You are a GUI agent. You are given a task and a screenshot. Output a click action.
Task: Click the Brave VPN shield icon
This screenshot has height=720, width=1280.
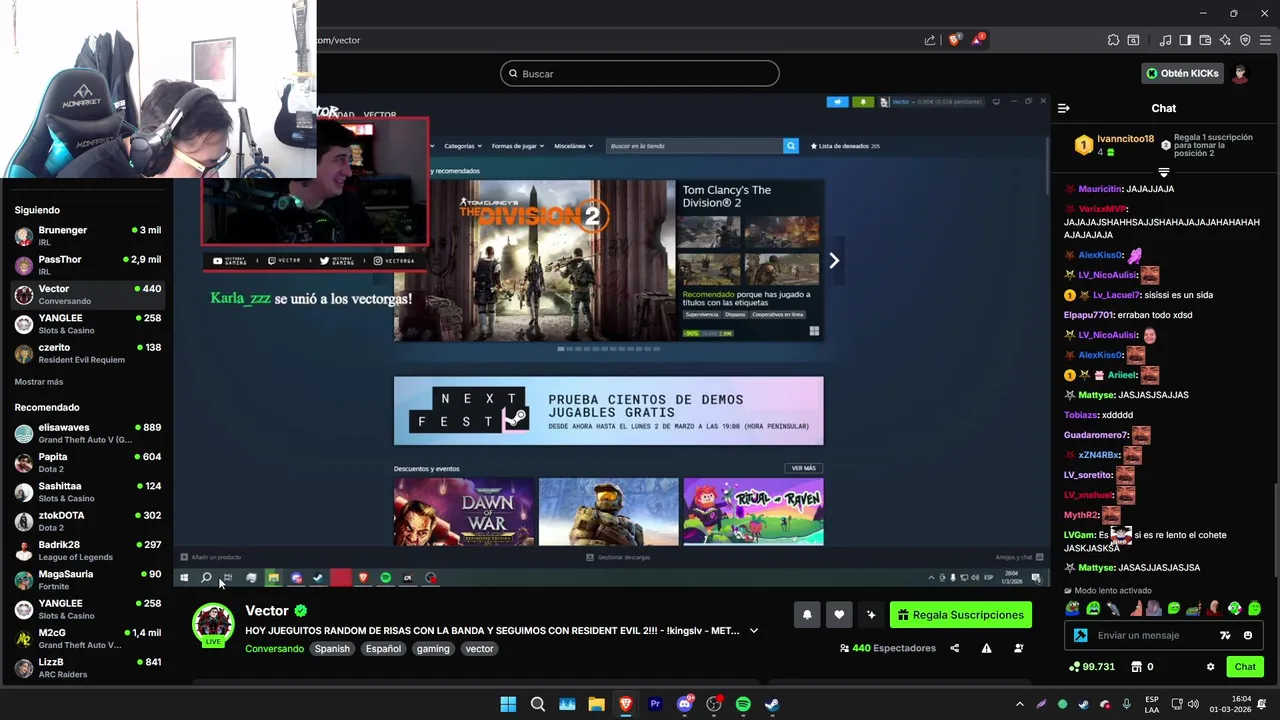1245,40
